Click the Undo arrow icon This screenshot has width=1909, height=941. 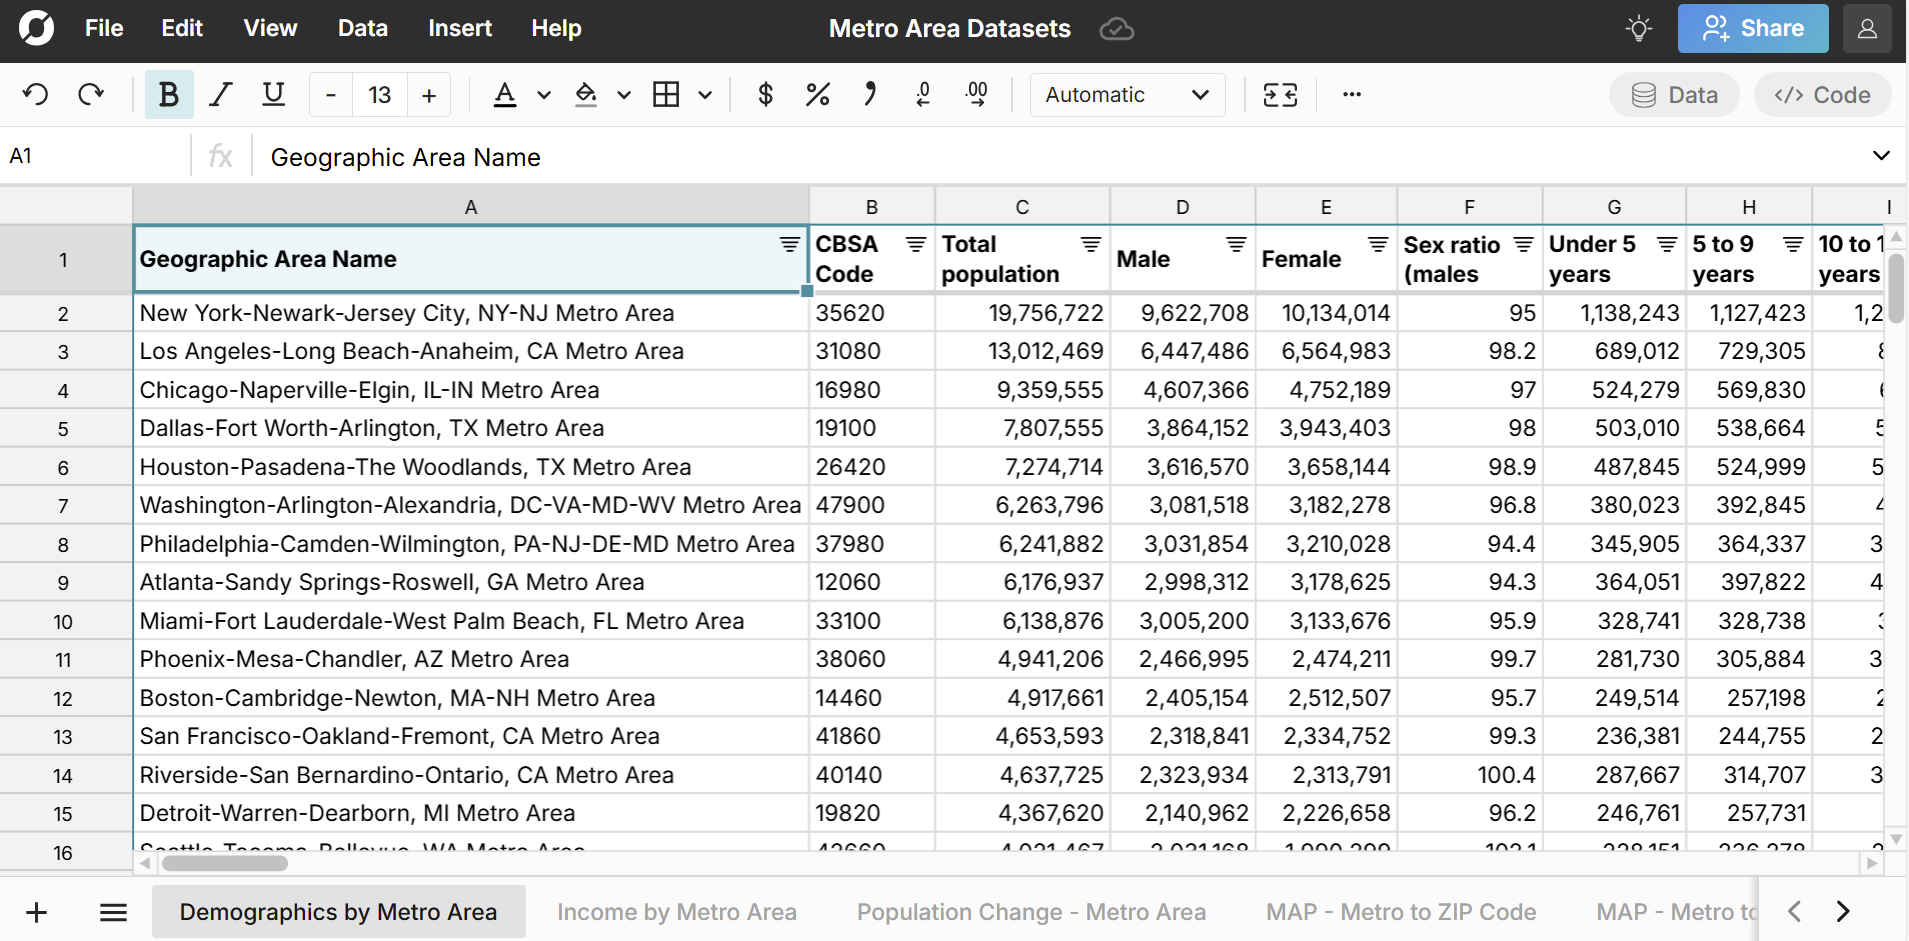pyautogui.click(x=36, y=95)
